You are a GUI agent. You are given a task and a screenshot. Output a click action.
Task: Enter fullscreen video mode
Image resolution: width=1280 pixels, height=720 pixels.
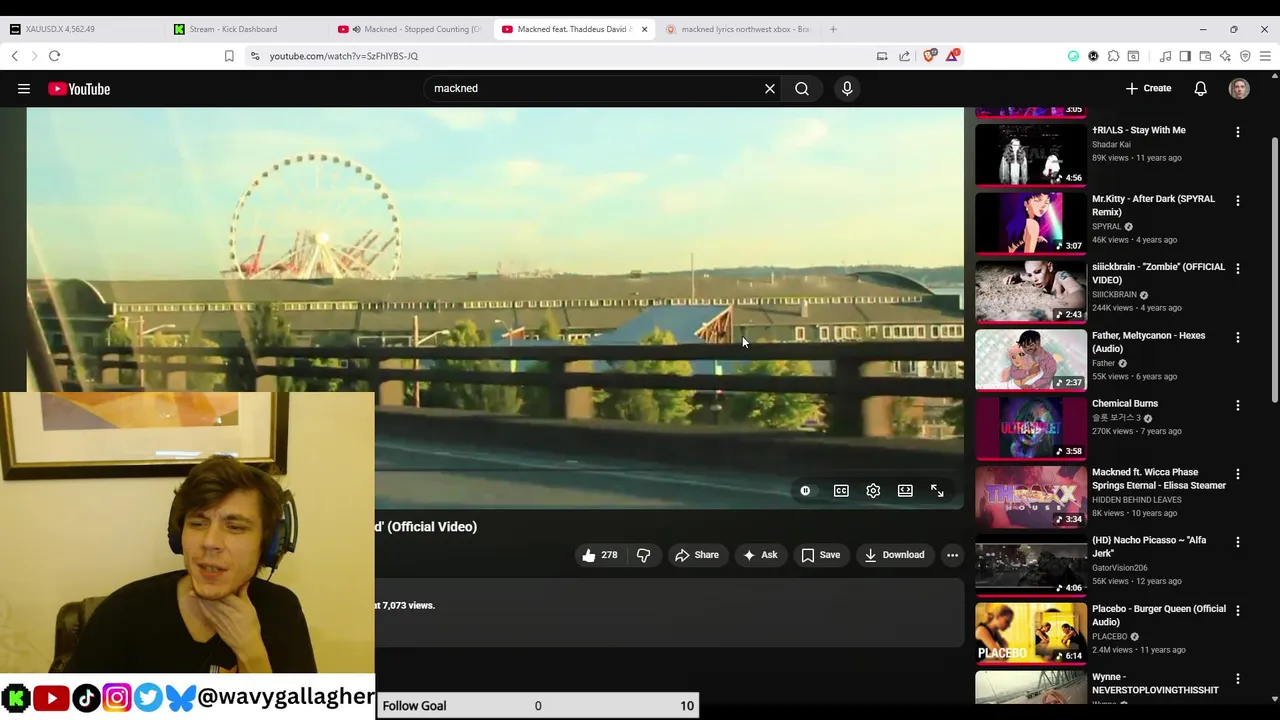[937, 491]
